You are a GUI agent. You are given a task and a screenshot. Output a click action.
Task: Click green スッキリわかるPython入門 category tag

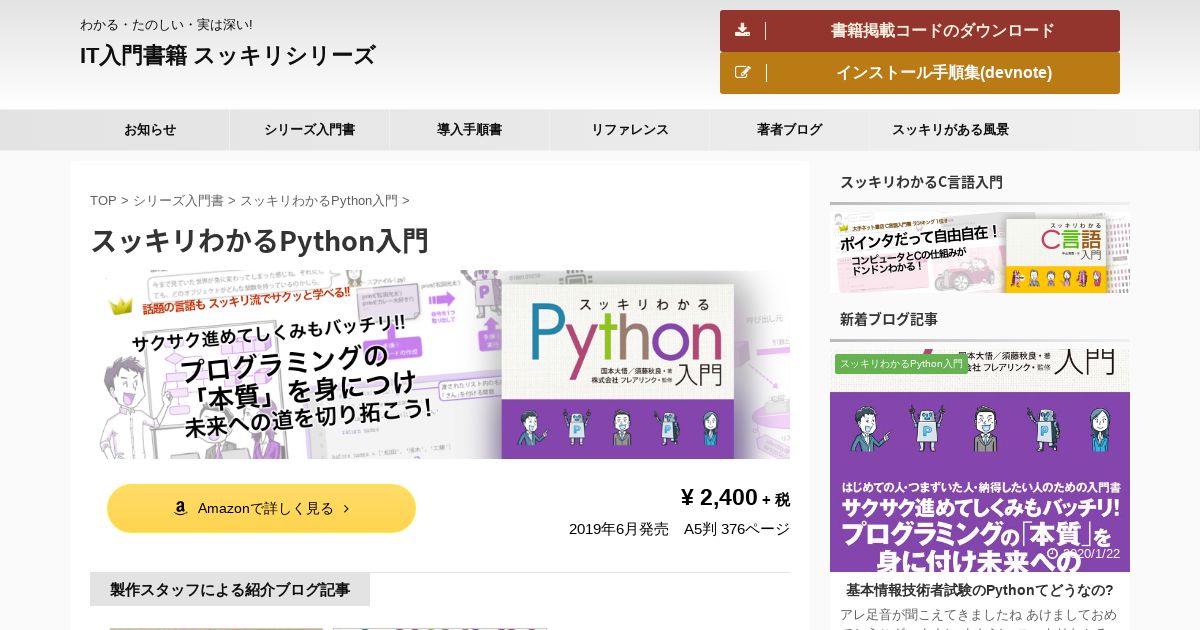coord(902,364)
